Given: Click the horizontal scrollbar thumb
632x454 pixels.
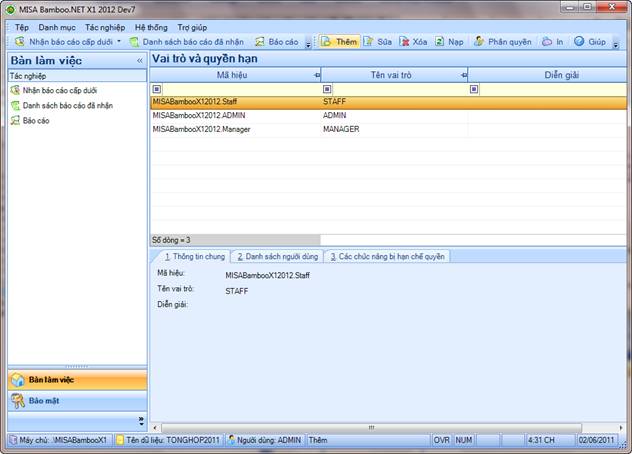Looking at the screenshot, I should pyautogui.click(x=371, y=427).
